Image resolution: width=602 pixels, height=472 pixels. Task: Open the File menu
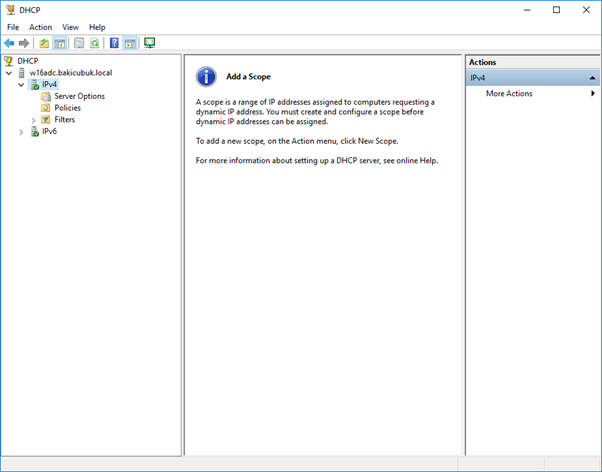13,27
